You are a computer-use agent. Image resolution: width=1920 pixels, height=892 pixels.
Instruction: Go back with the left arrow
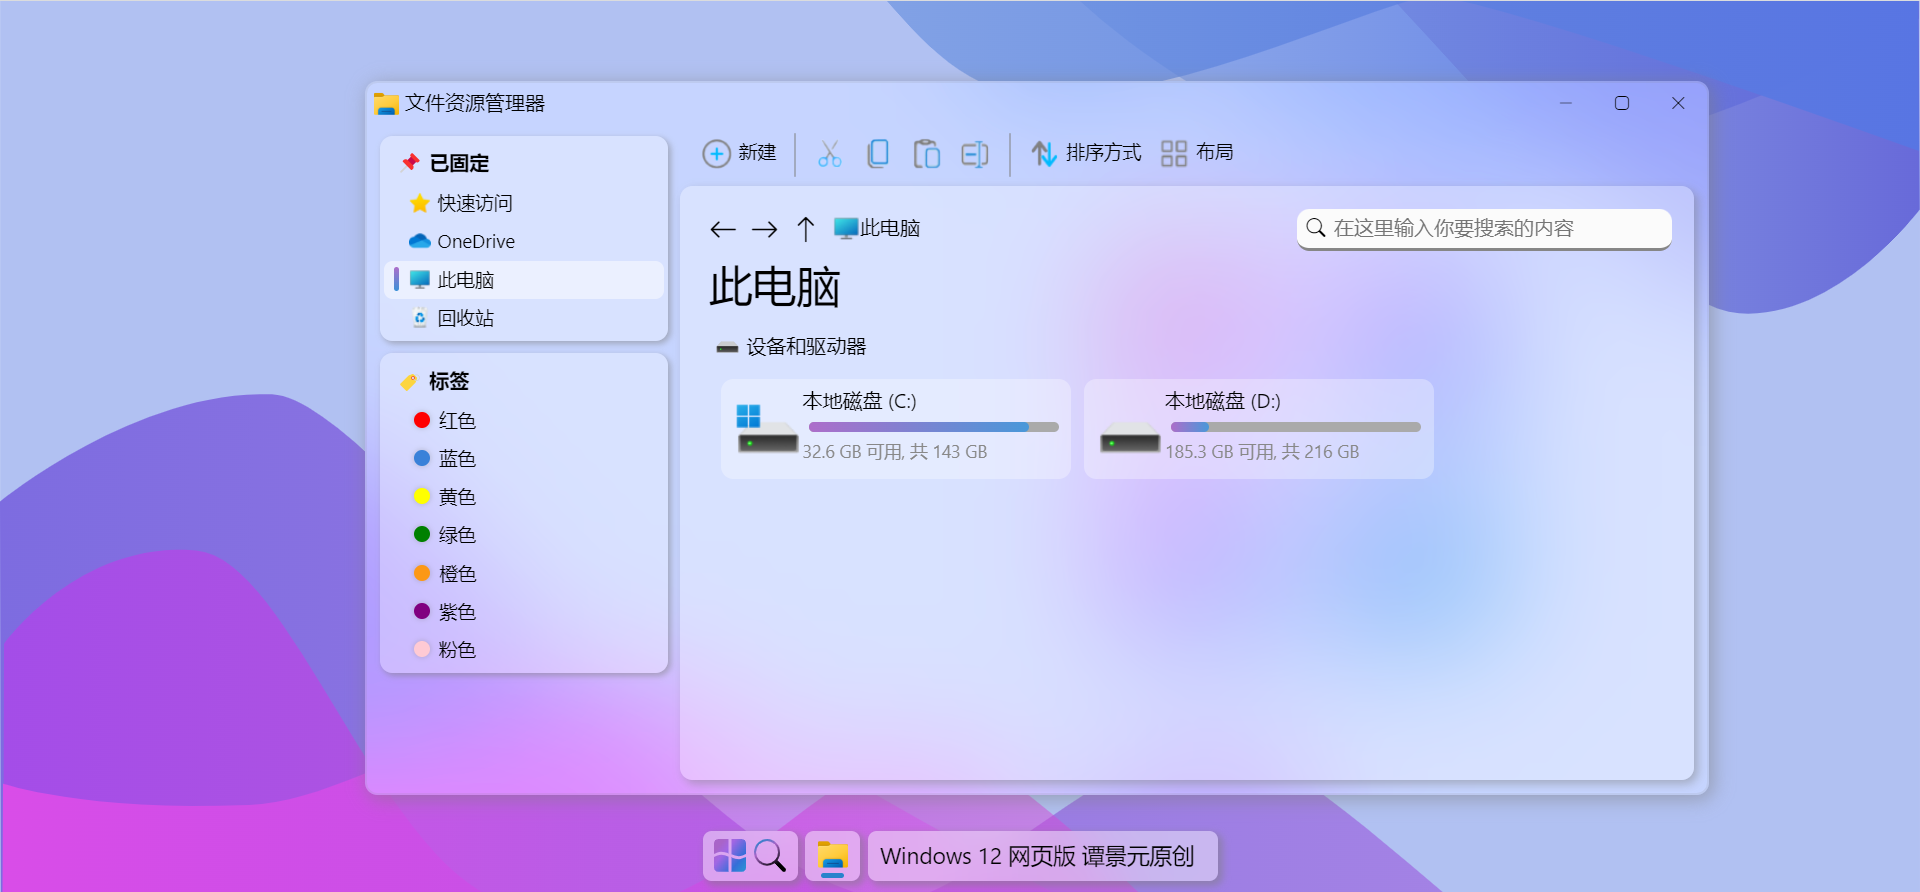[x=723, y=229]
